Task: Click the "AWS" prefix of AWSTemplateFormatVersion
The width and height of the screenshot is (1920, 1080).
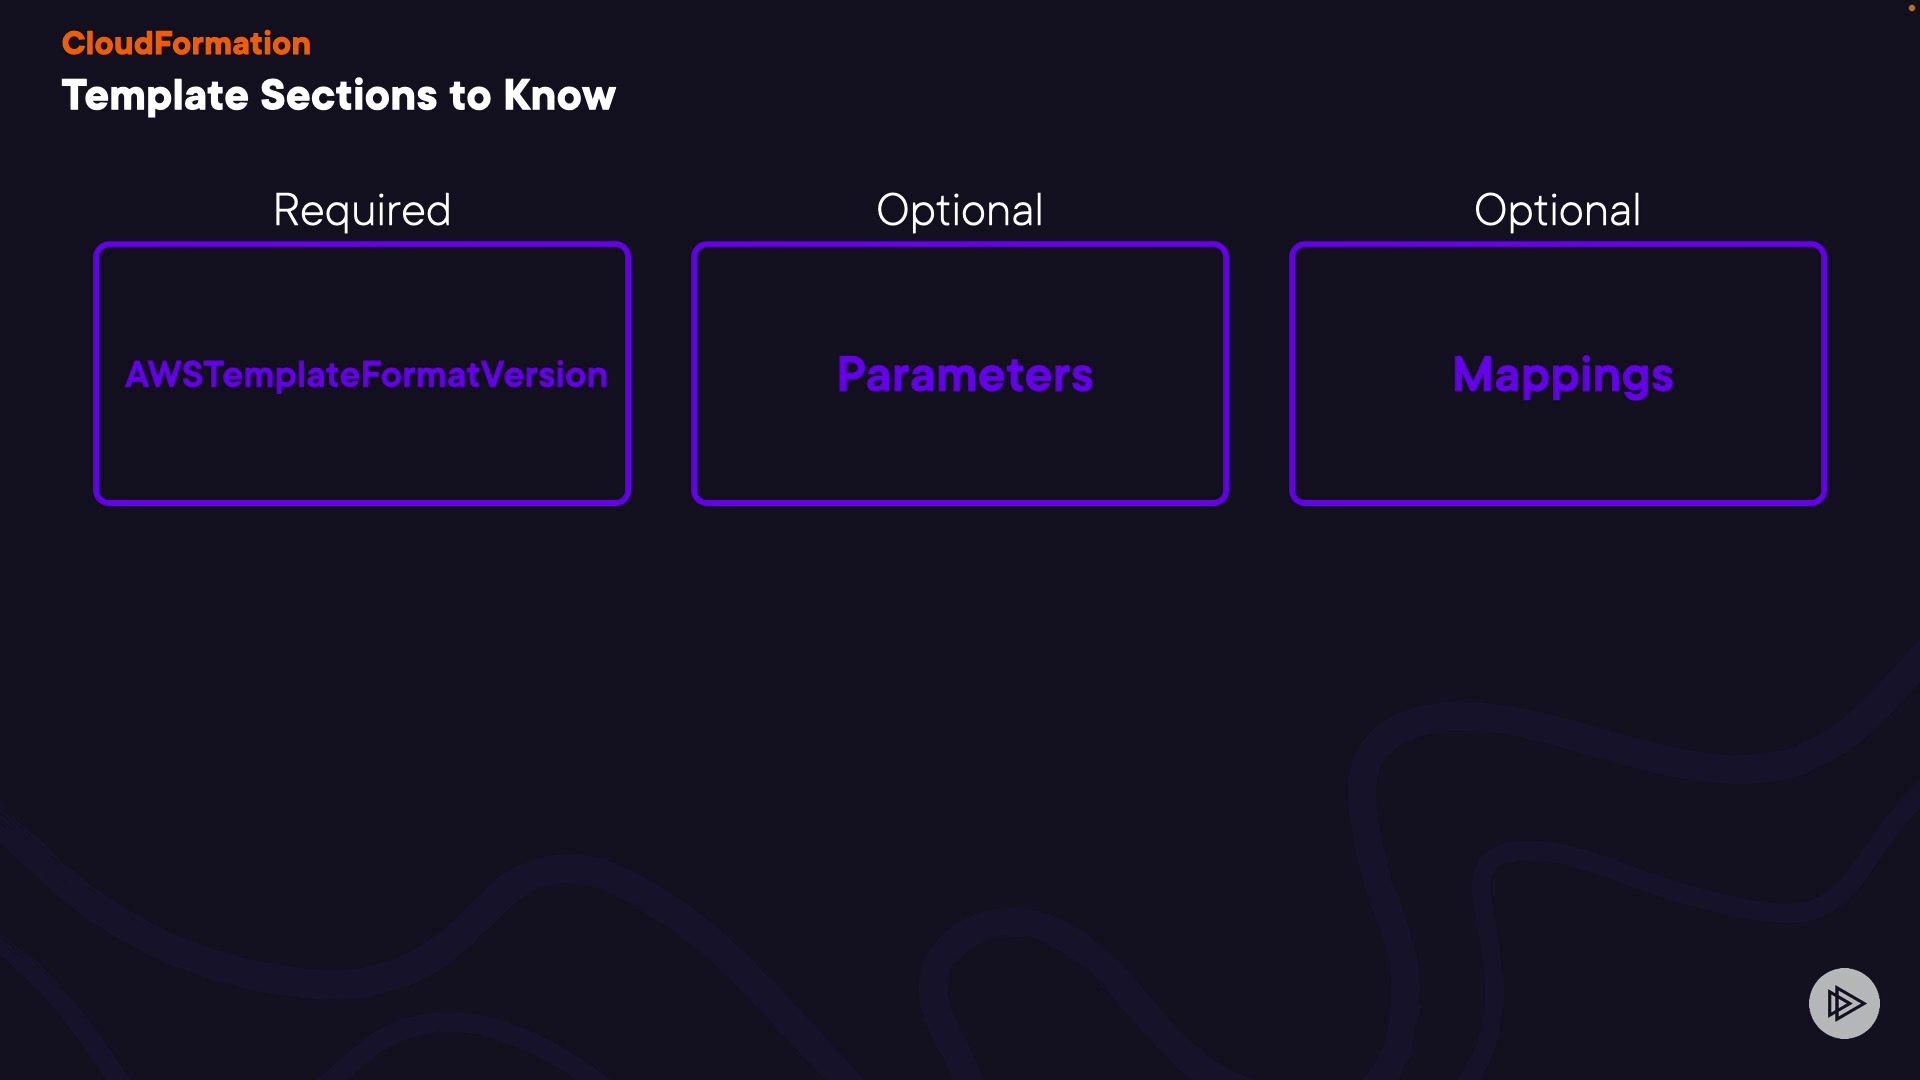Action: coord(165,375)
